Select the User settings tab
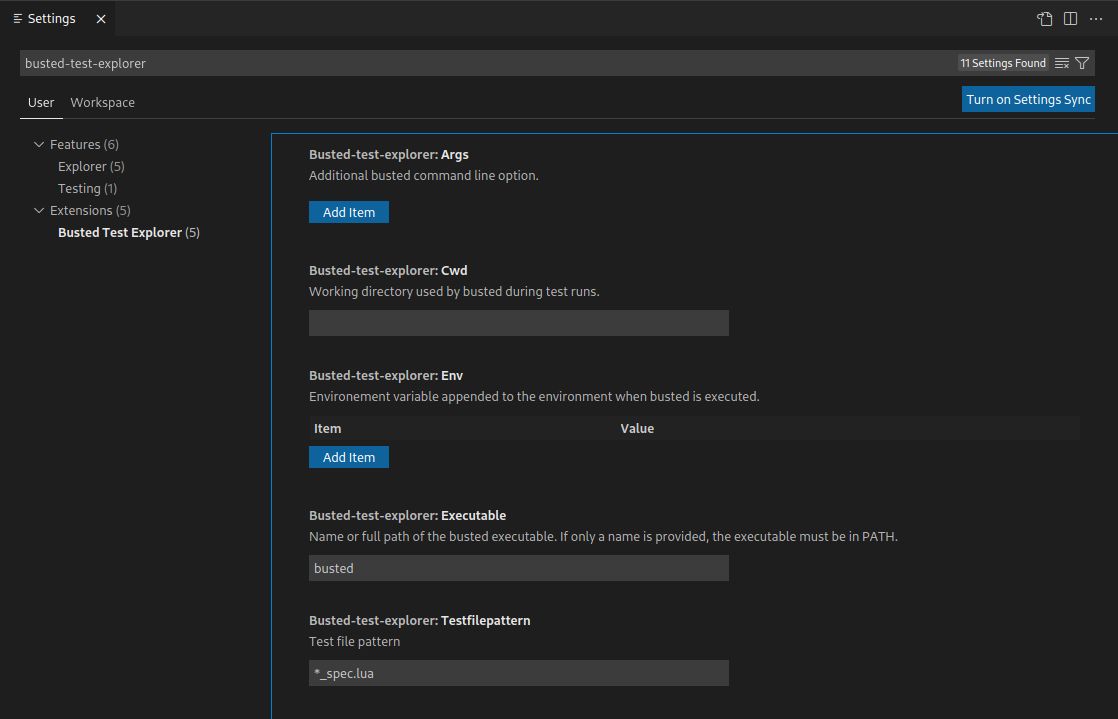Viewport: 1118px width, 719px height. tap(41, 103)
